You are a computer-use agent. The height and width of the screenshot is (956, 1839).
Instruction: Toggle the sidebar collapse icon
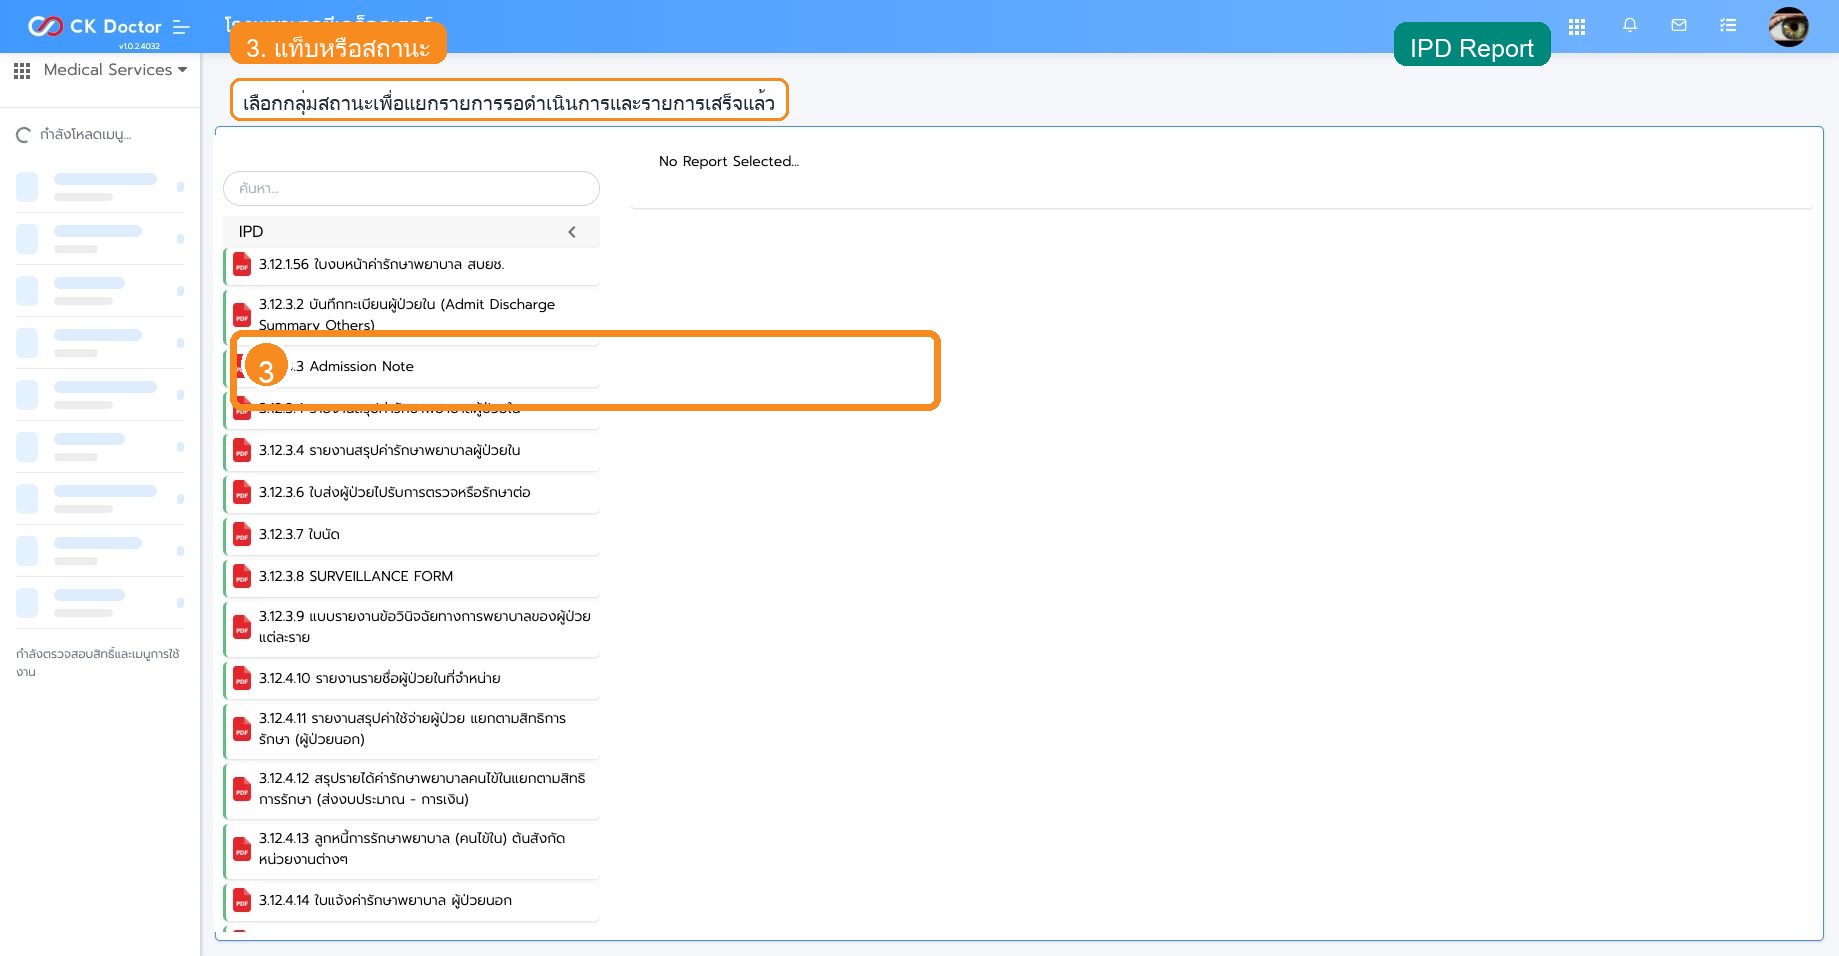[x=181, y=27]
